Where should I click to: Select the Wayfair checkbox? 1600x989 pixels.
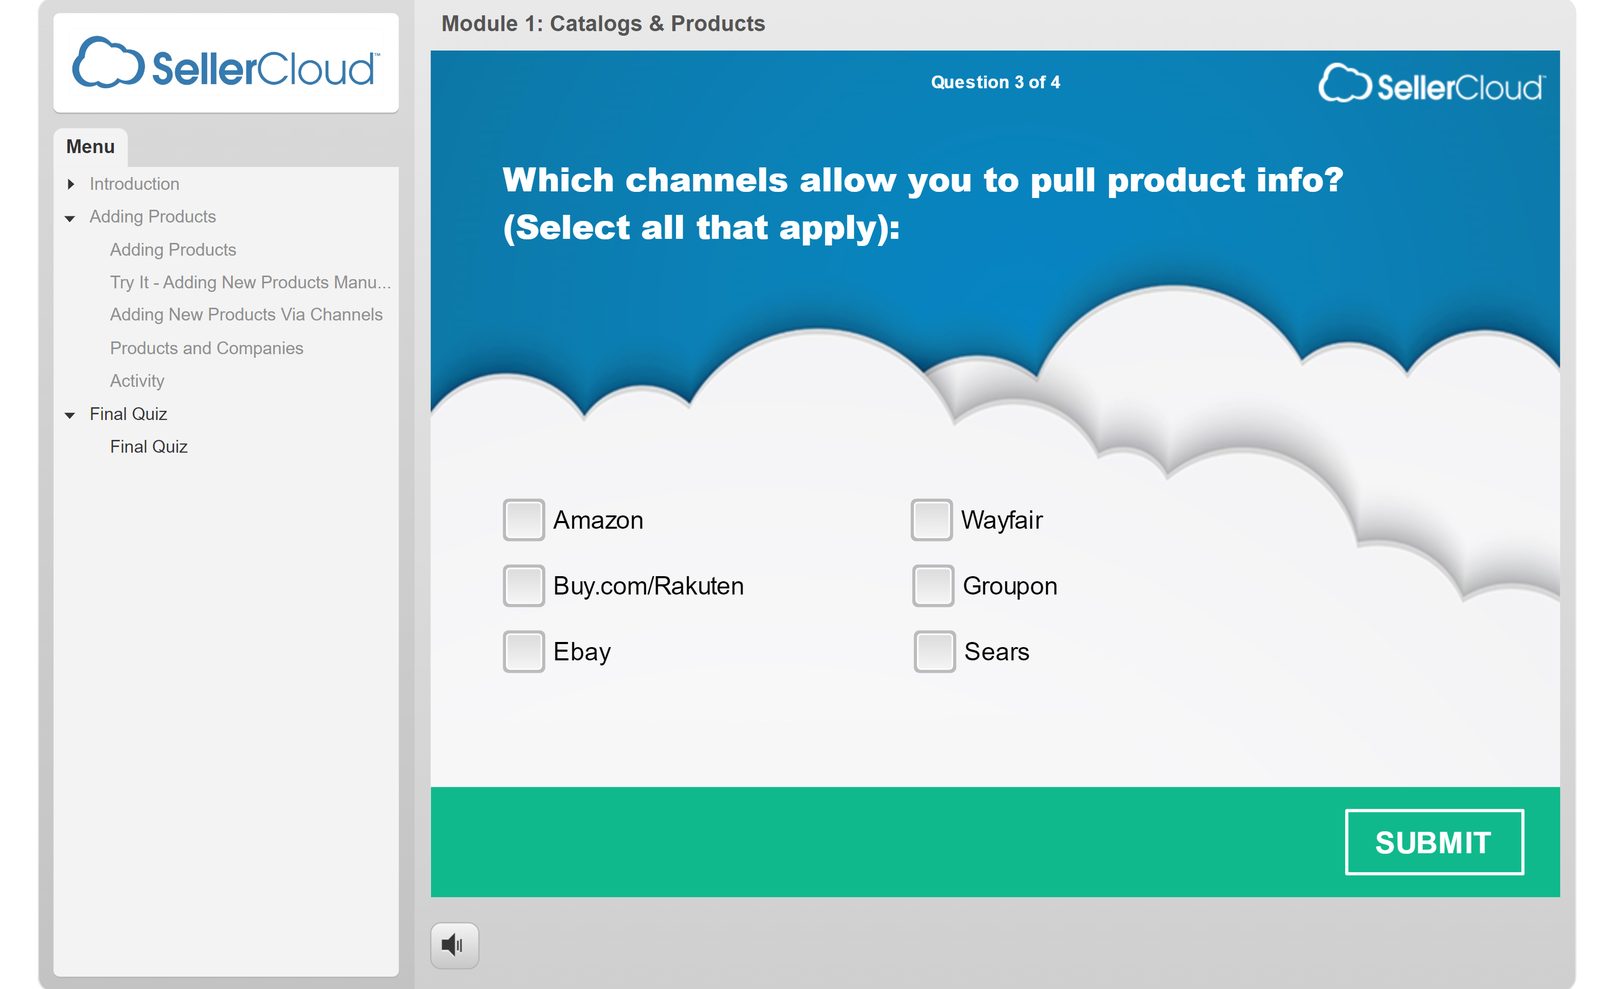pos(931,520)
